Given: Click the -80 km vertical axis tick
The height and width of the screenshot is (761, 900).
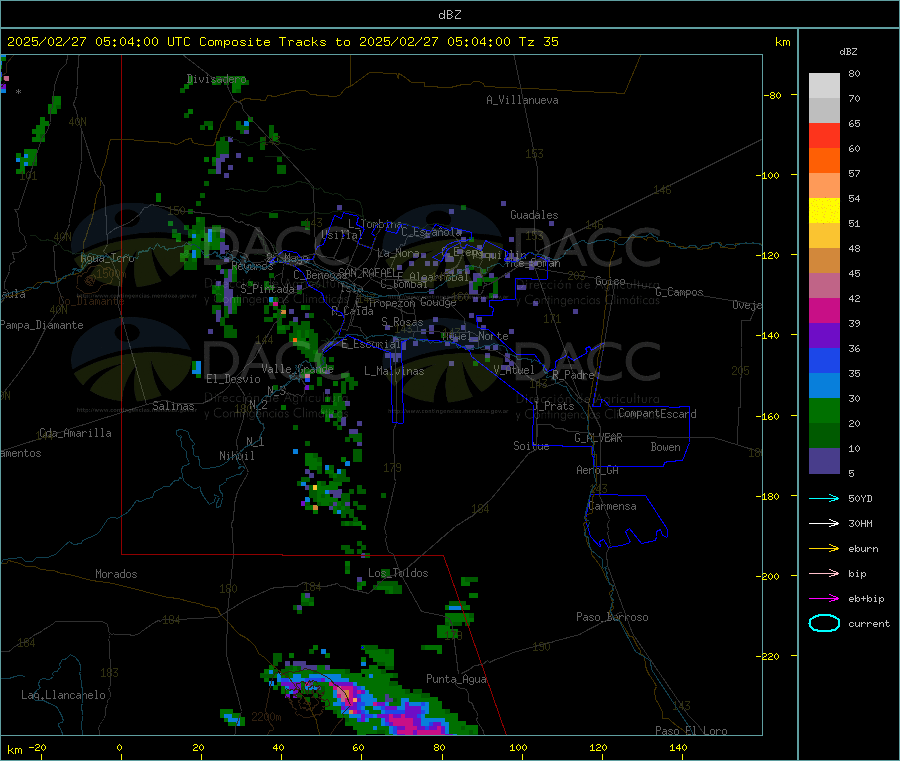Looking at the screenshot, I should (x=773, y=95).
